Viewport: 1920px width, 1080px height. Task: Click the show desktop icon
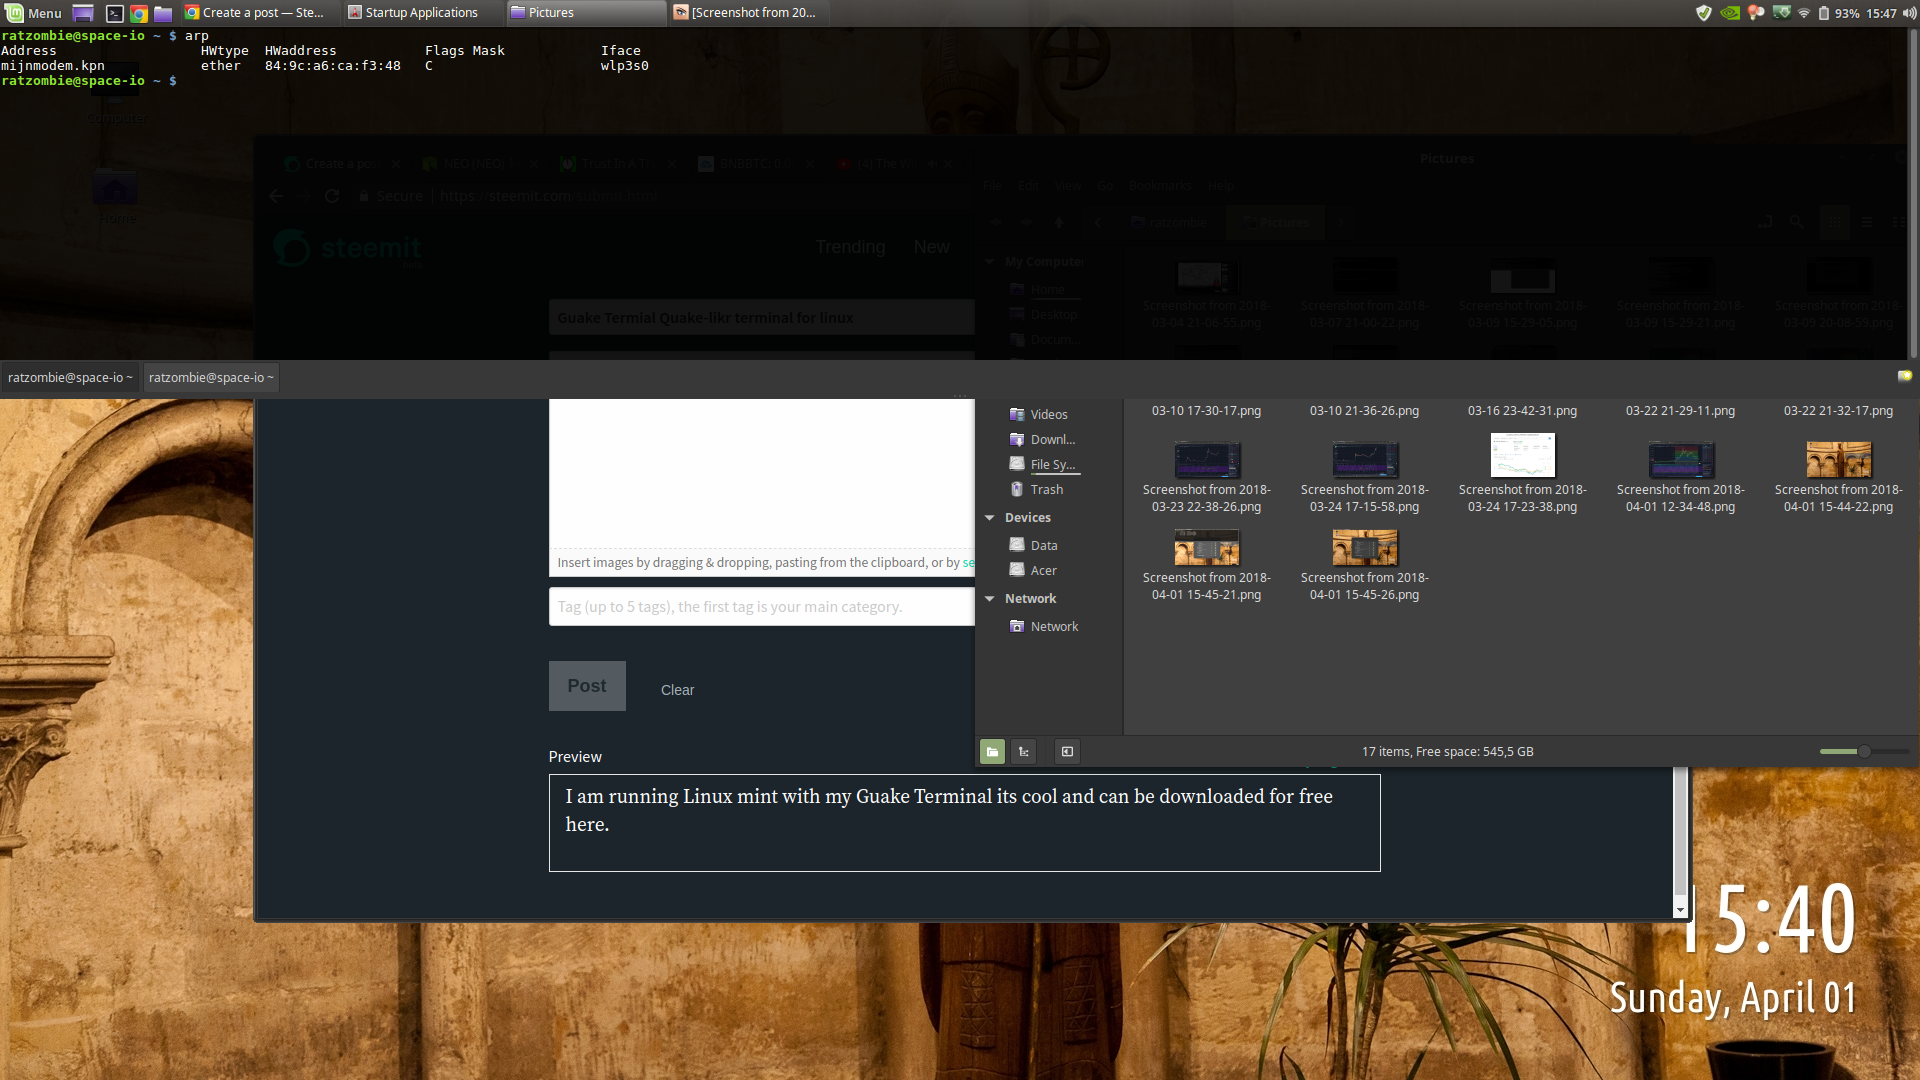pos(84,13)
